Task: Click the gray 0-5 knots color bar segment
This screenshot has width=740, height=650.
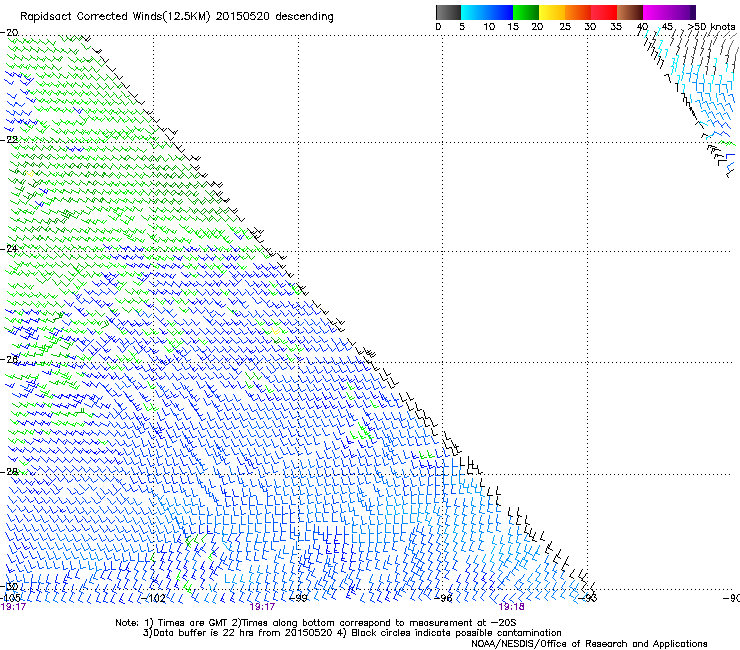Action: click(448, 12)
